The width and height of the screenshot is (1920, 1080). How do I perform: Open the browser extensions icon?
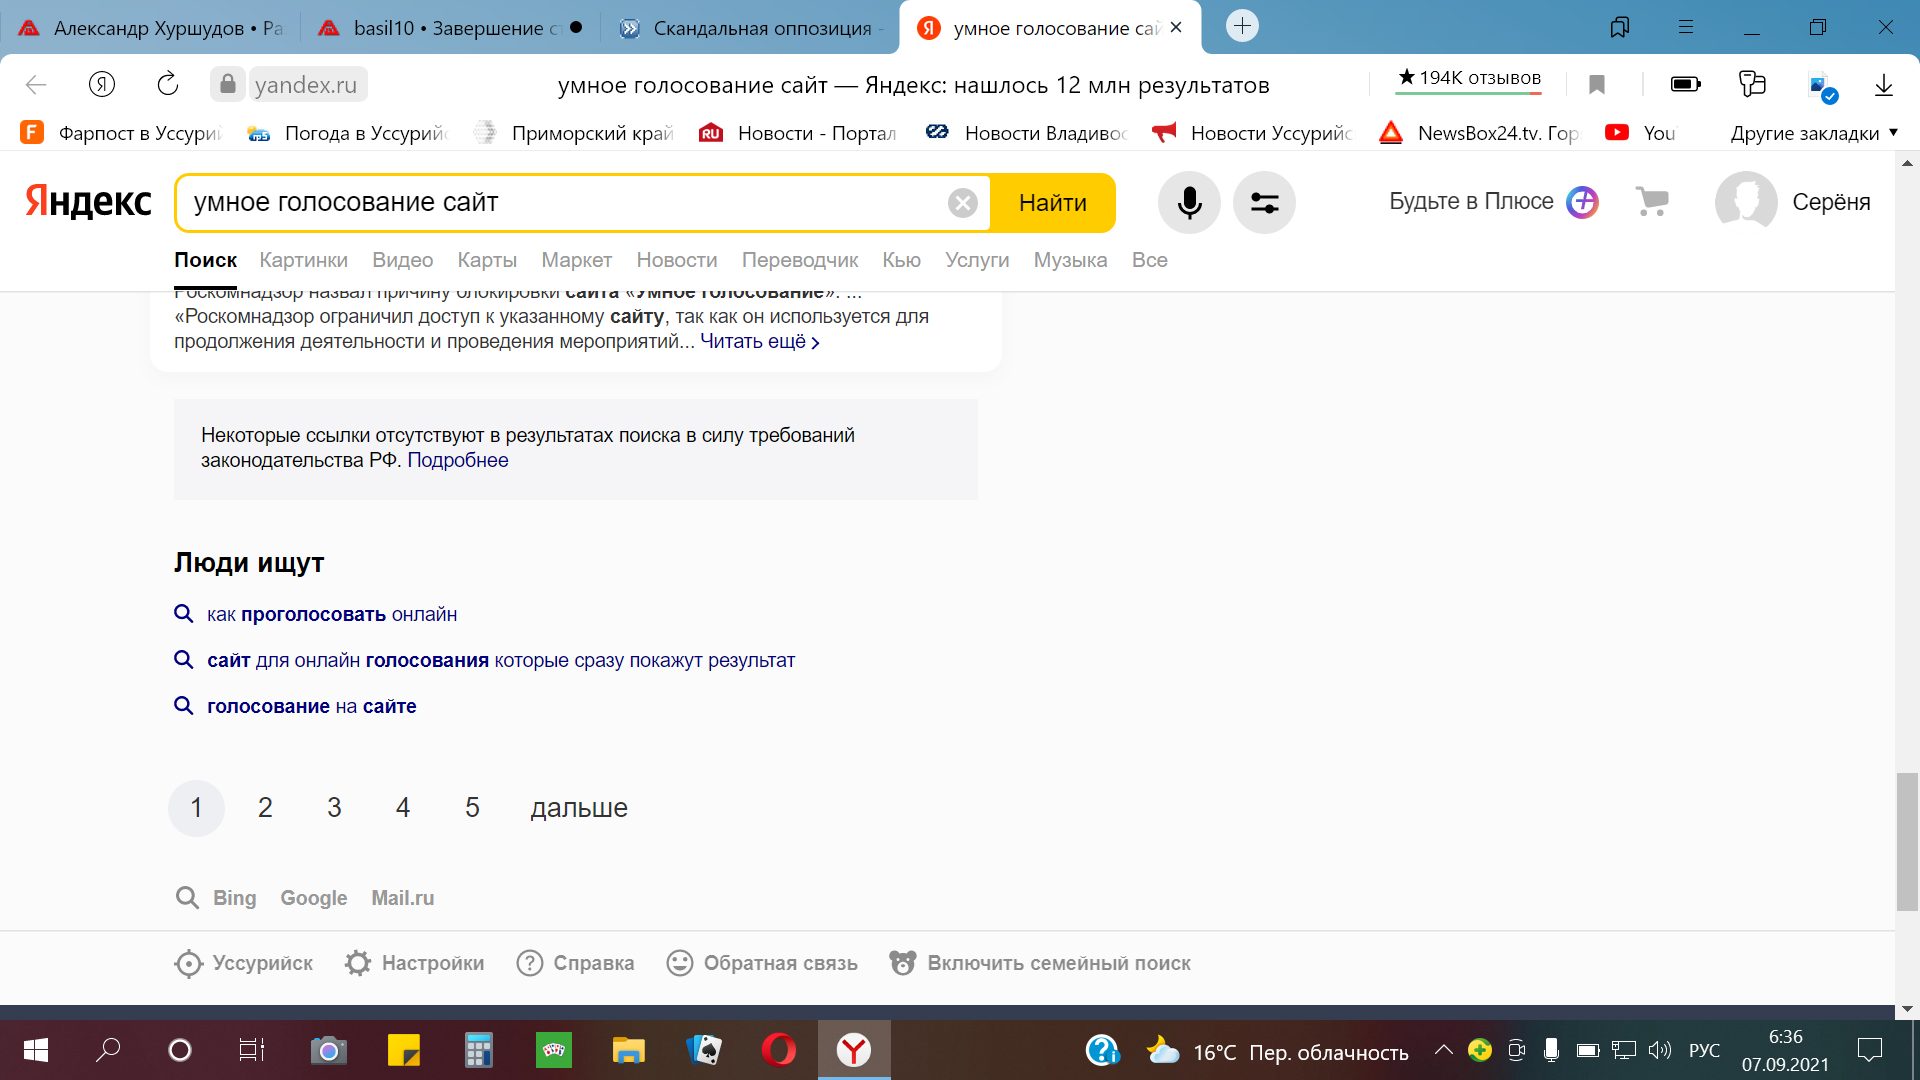1752,84
